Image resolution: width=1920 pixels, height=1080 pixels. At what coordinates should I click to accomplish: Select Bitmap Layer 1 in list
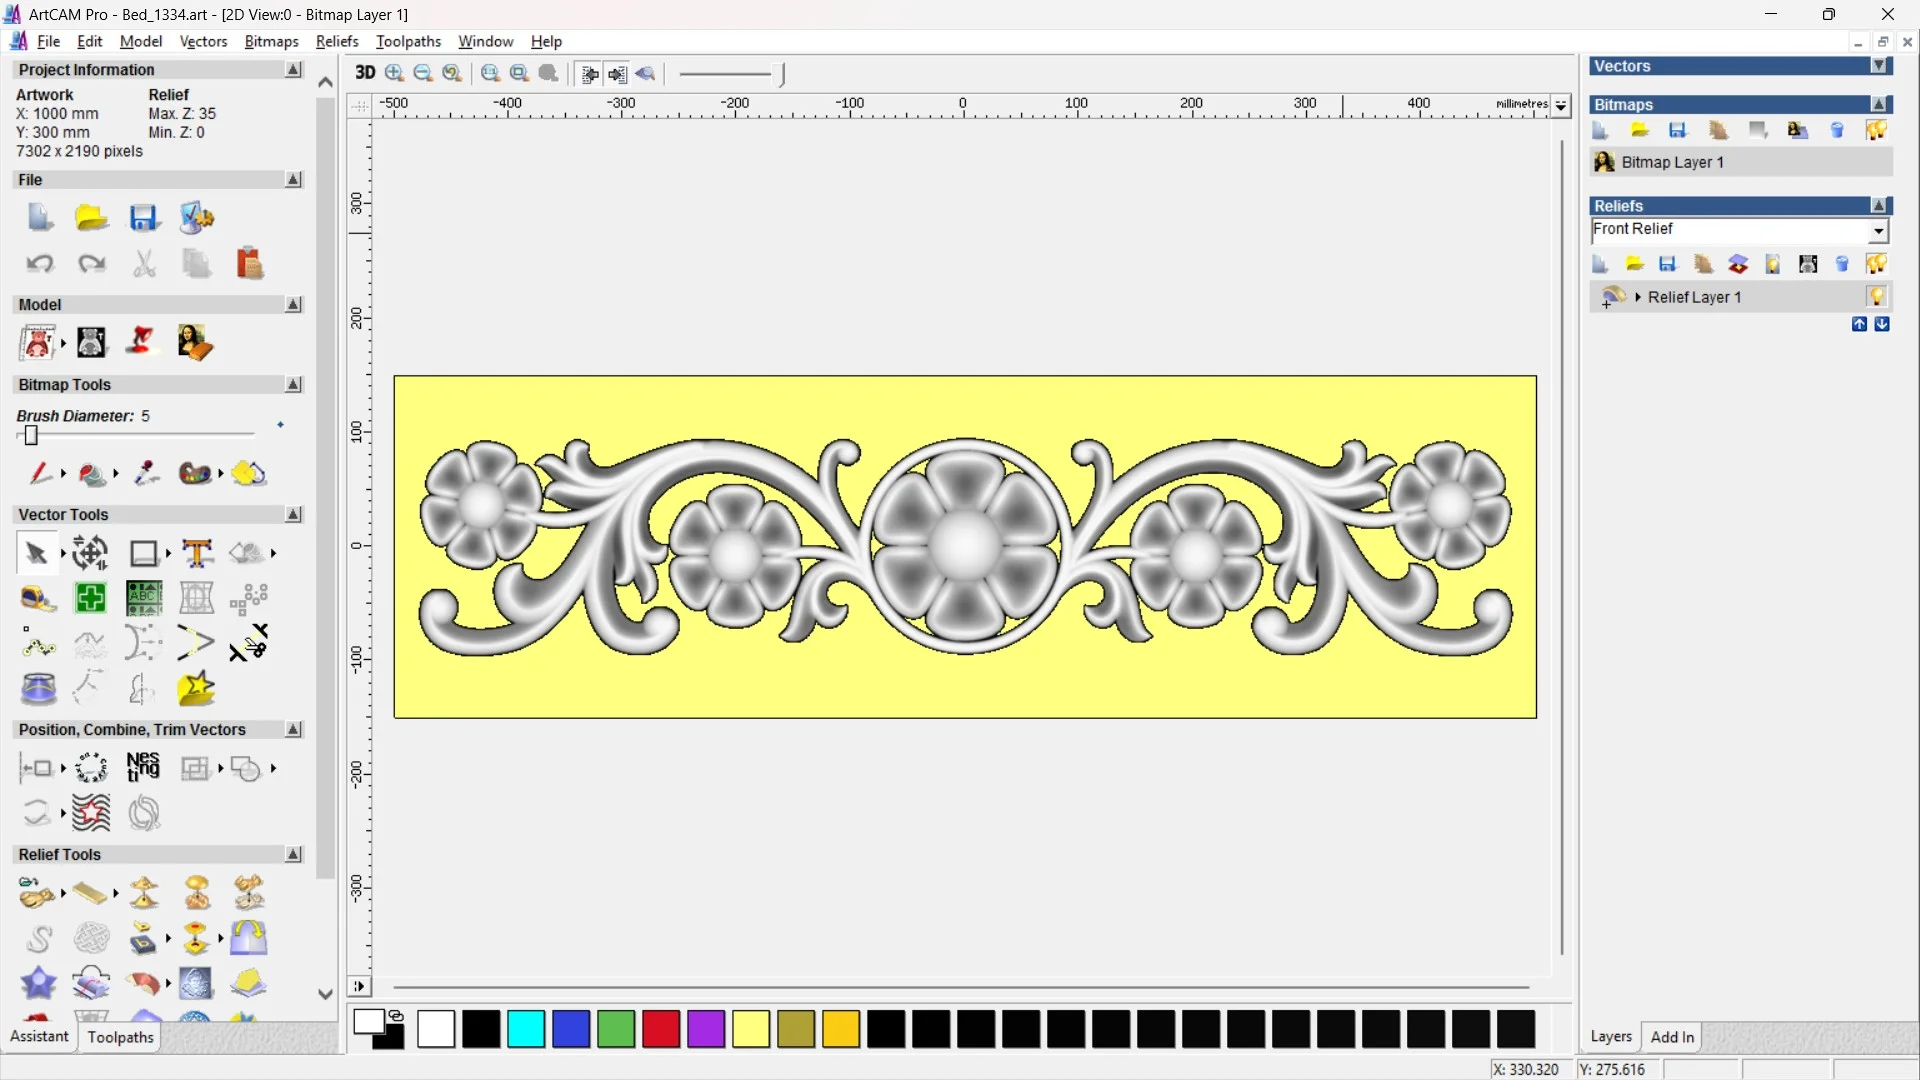[1672, 162]
